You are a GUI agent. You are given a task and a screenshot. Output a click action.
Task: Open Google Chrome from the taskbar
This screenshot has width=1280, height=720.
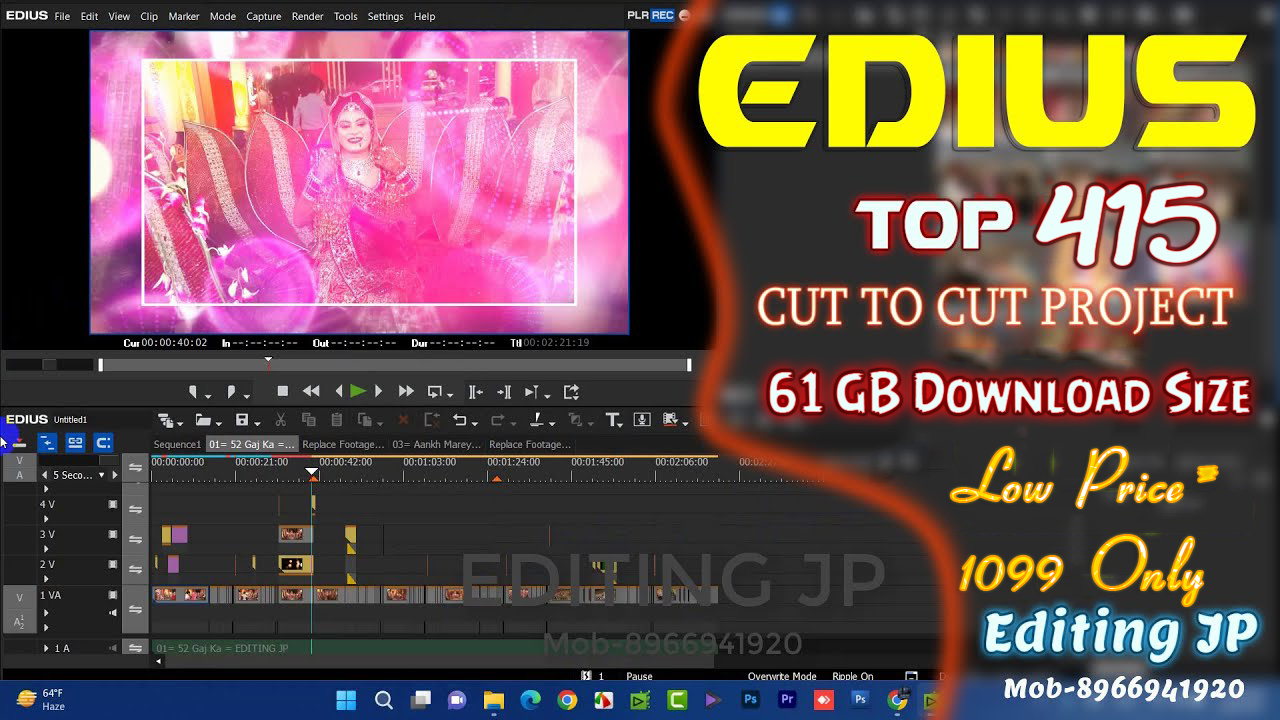[567, 700]
